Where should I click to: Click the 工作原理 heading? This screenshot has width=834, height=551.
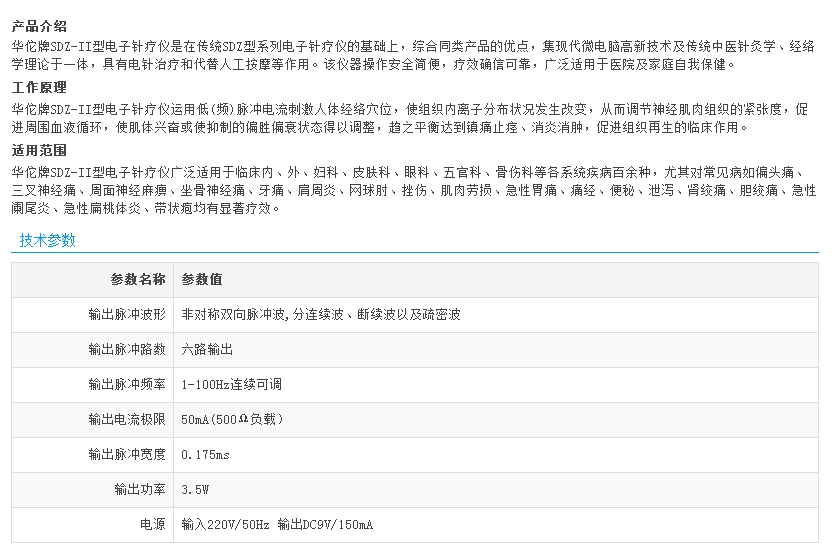39,88
